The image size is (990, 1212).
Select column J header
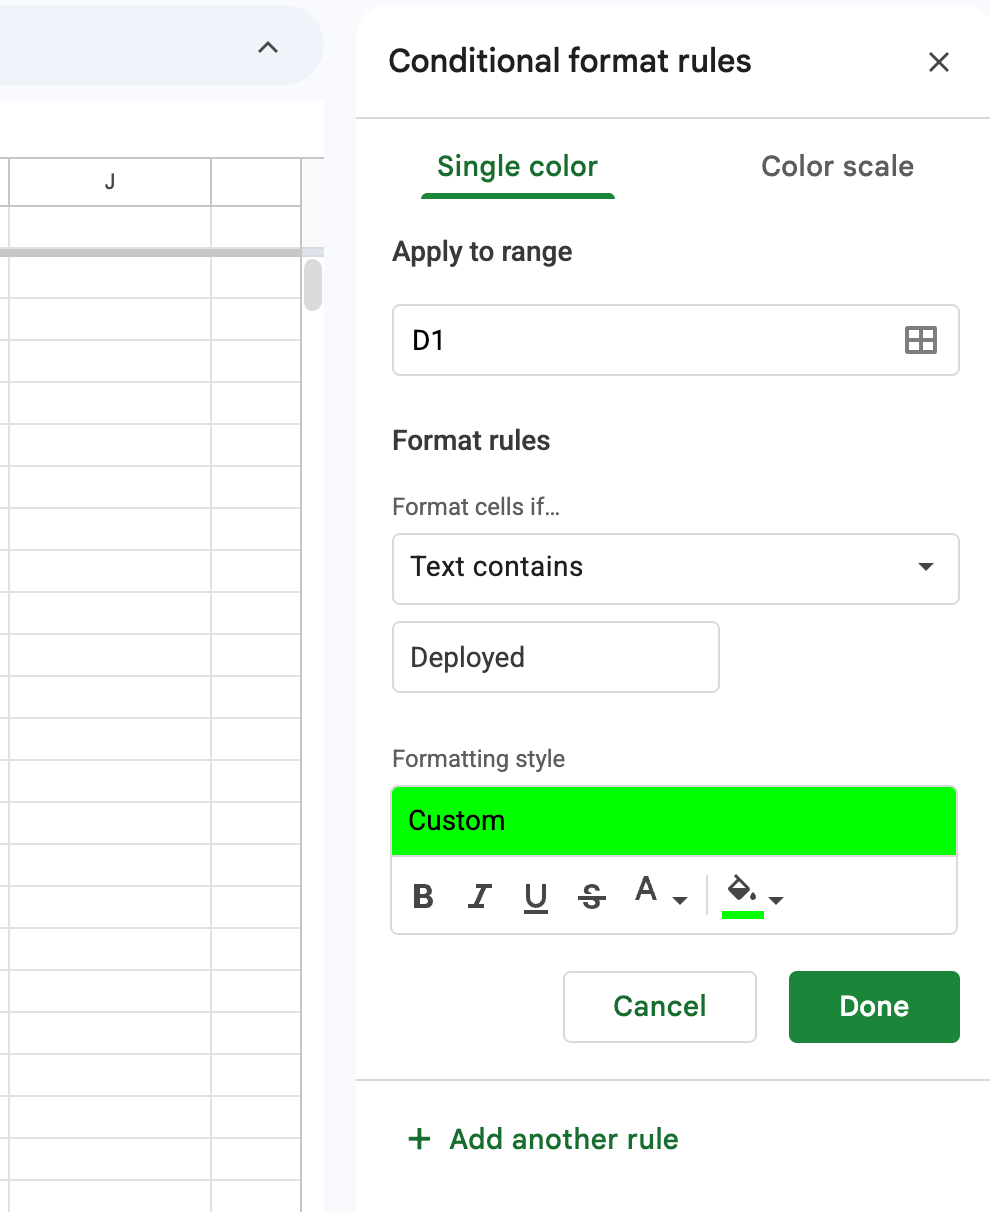pyautogui.click(x=110, y=182)
